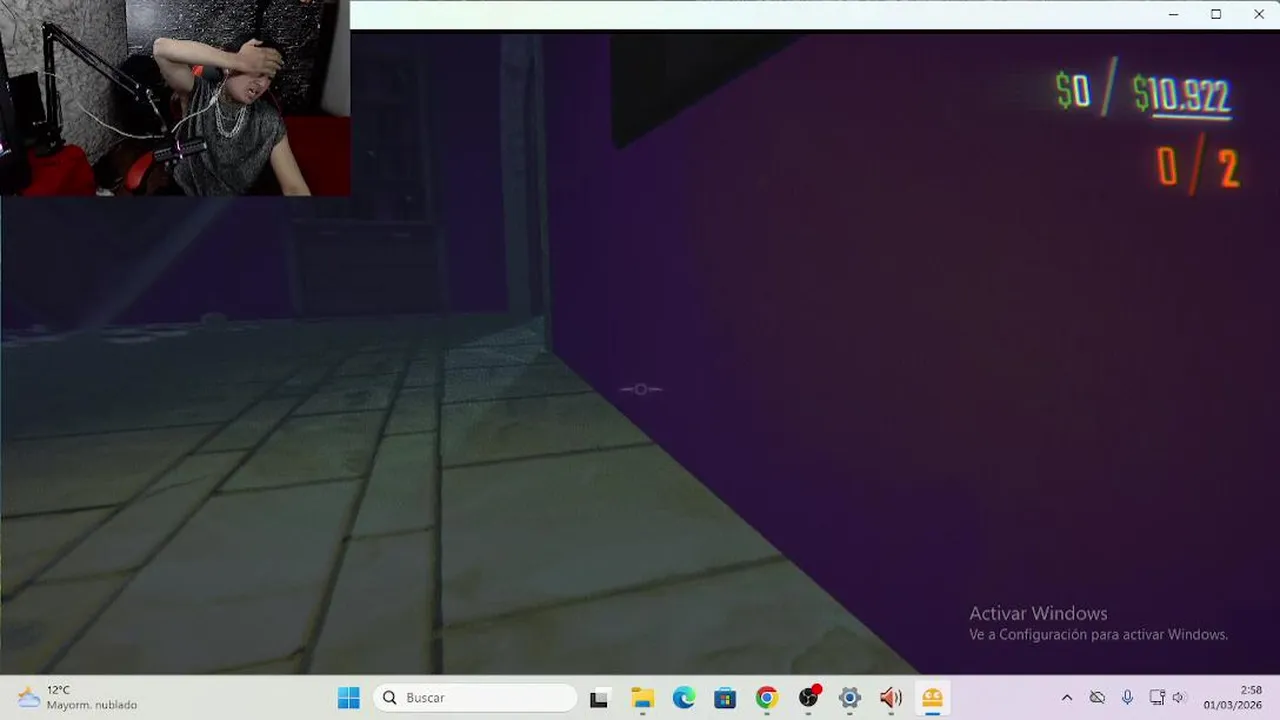Click the $0 collected amount
The width and height of the screenshot is (1280, 720).
click(1073, 92)
